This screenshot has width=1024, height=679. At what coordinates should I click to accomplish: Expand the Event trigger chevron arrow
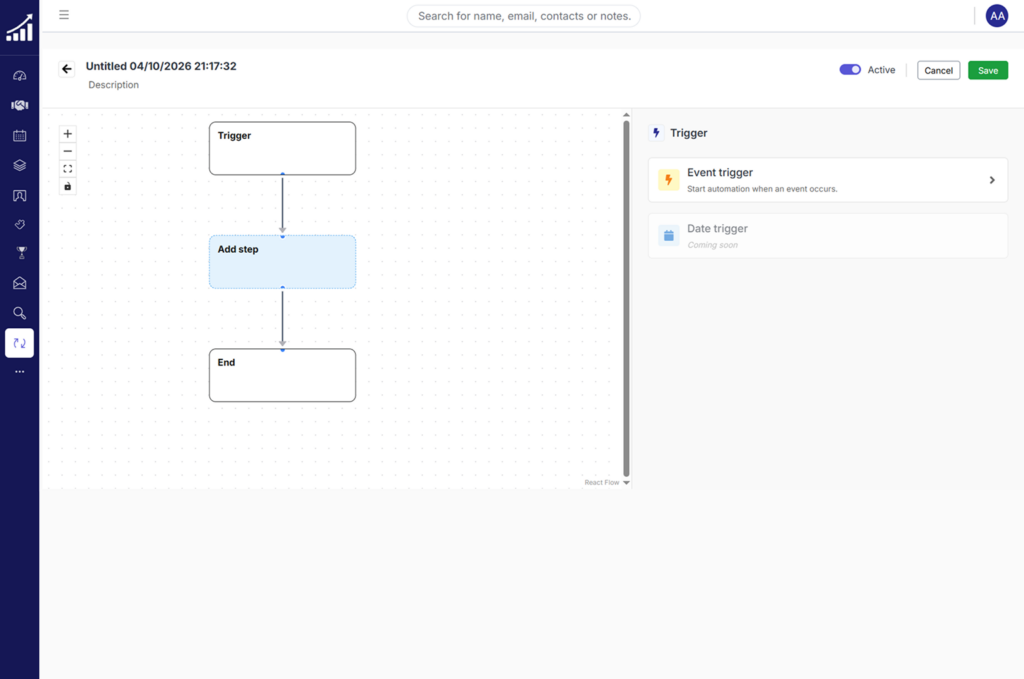pos(991,180)
